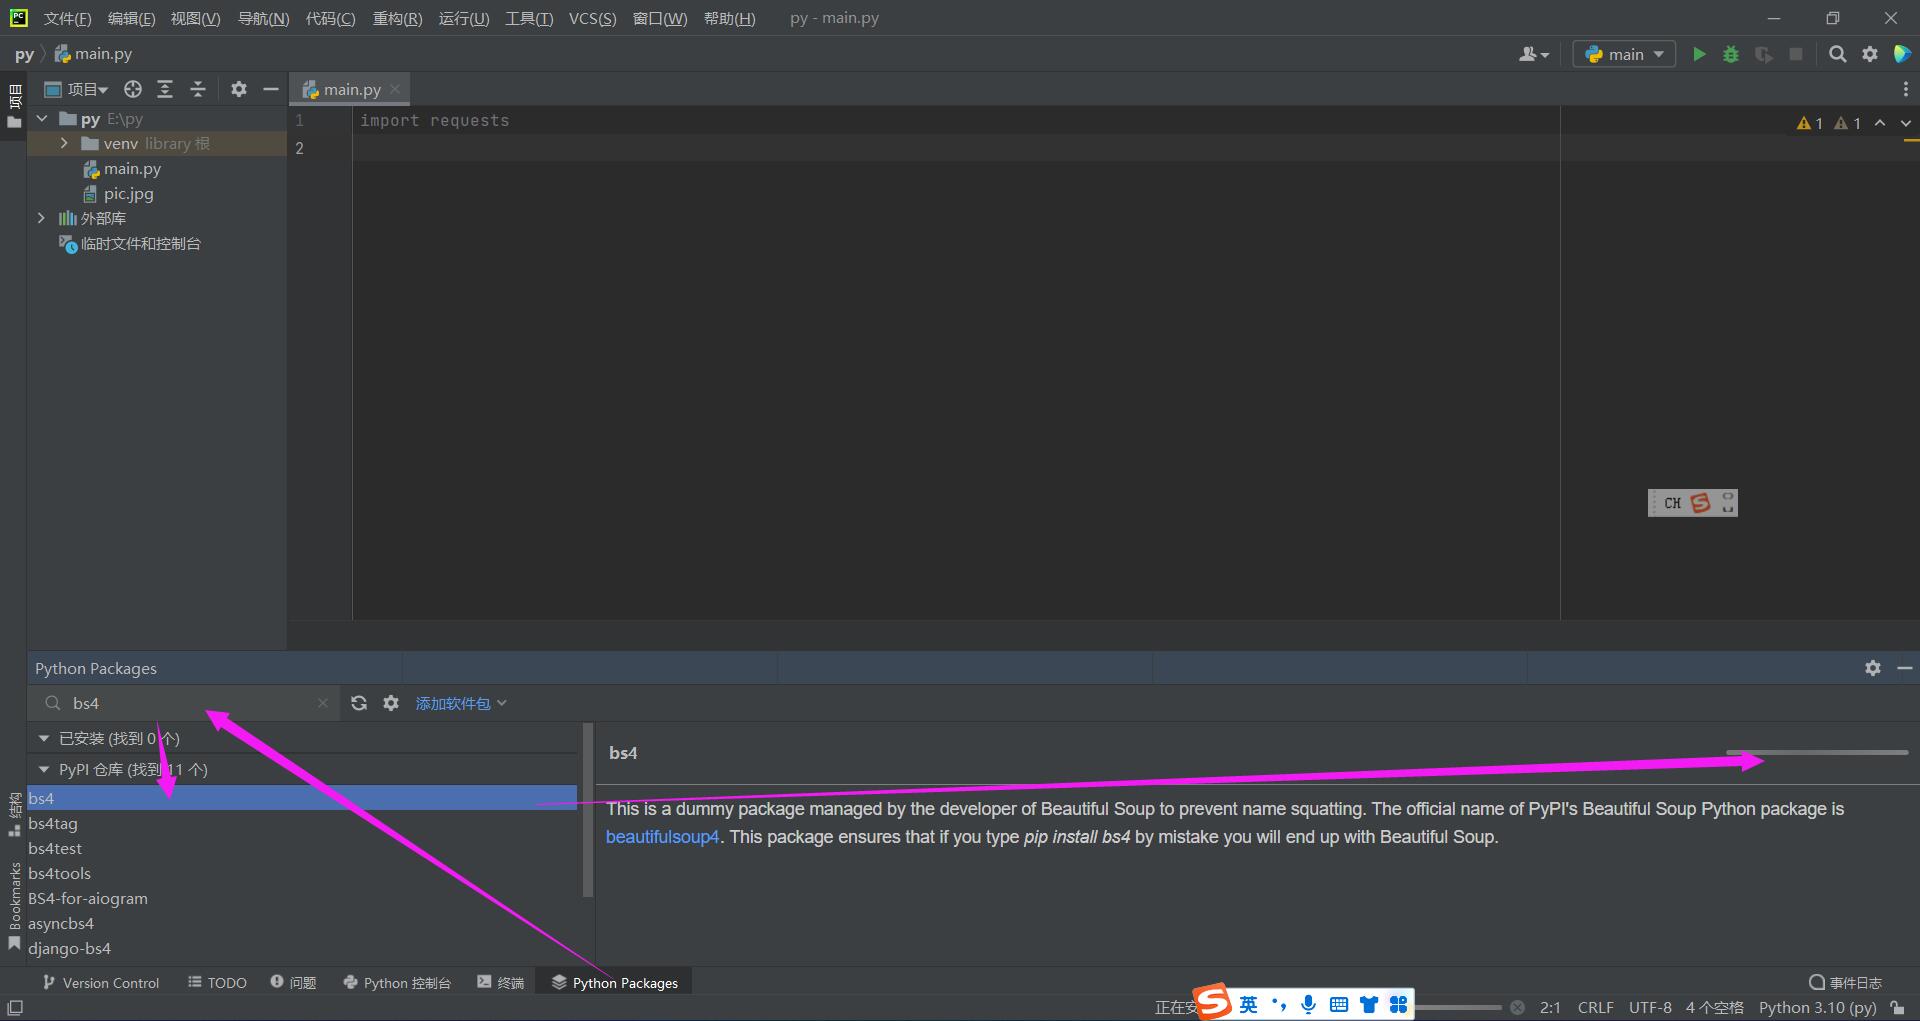
Task: Open the 添加软件包 dropdown
Action: tap(461, 703)
